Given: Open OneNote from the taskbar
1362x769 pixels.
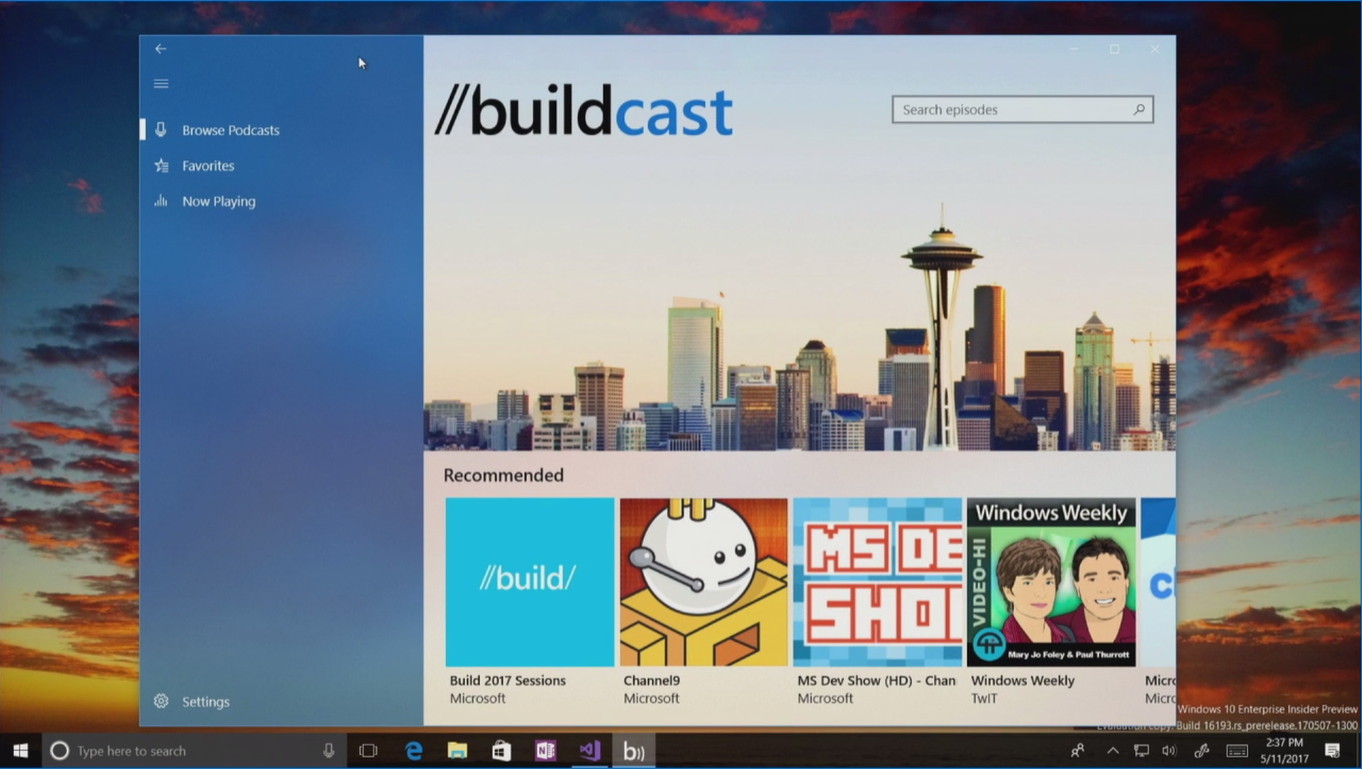Looking at the screenshot, I should [x=545, y=751].
